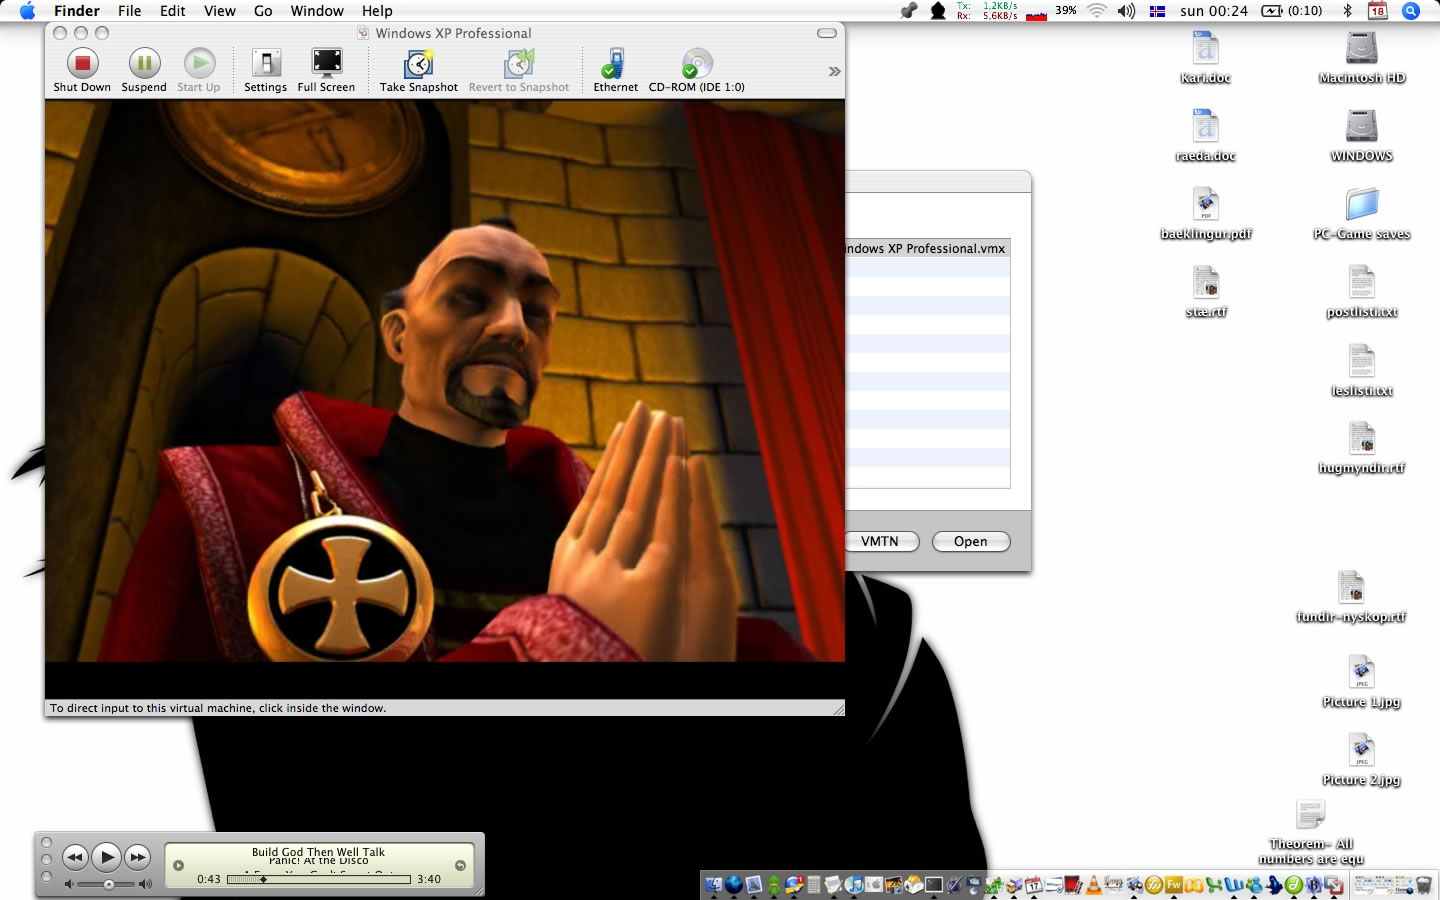
Task: Click the circular arrow in iTunes display
Action: (x=461, y=866)
